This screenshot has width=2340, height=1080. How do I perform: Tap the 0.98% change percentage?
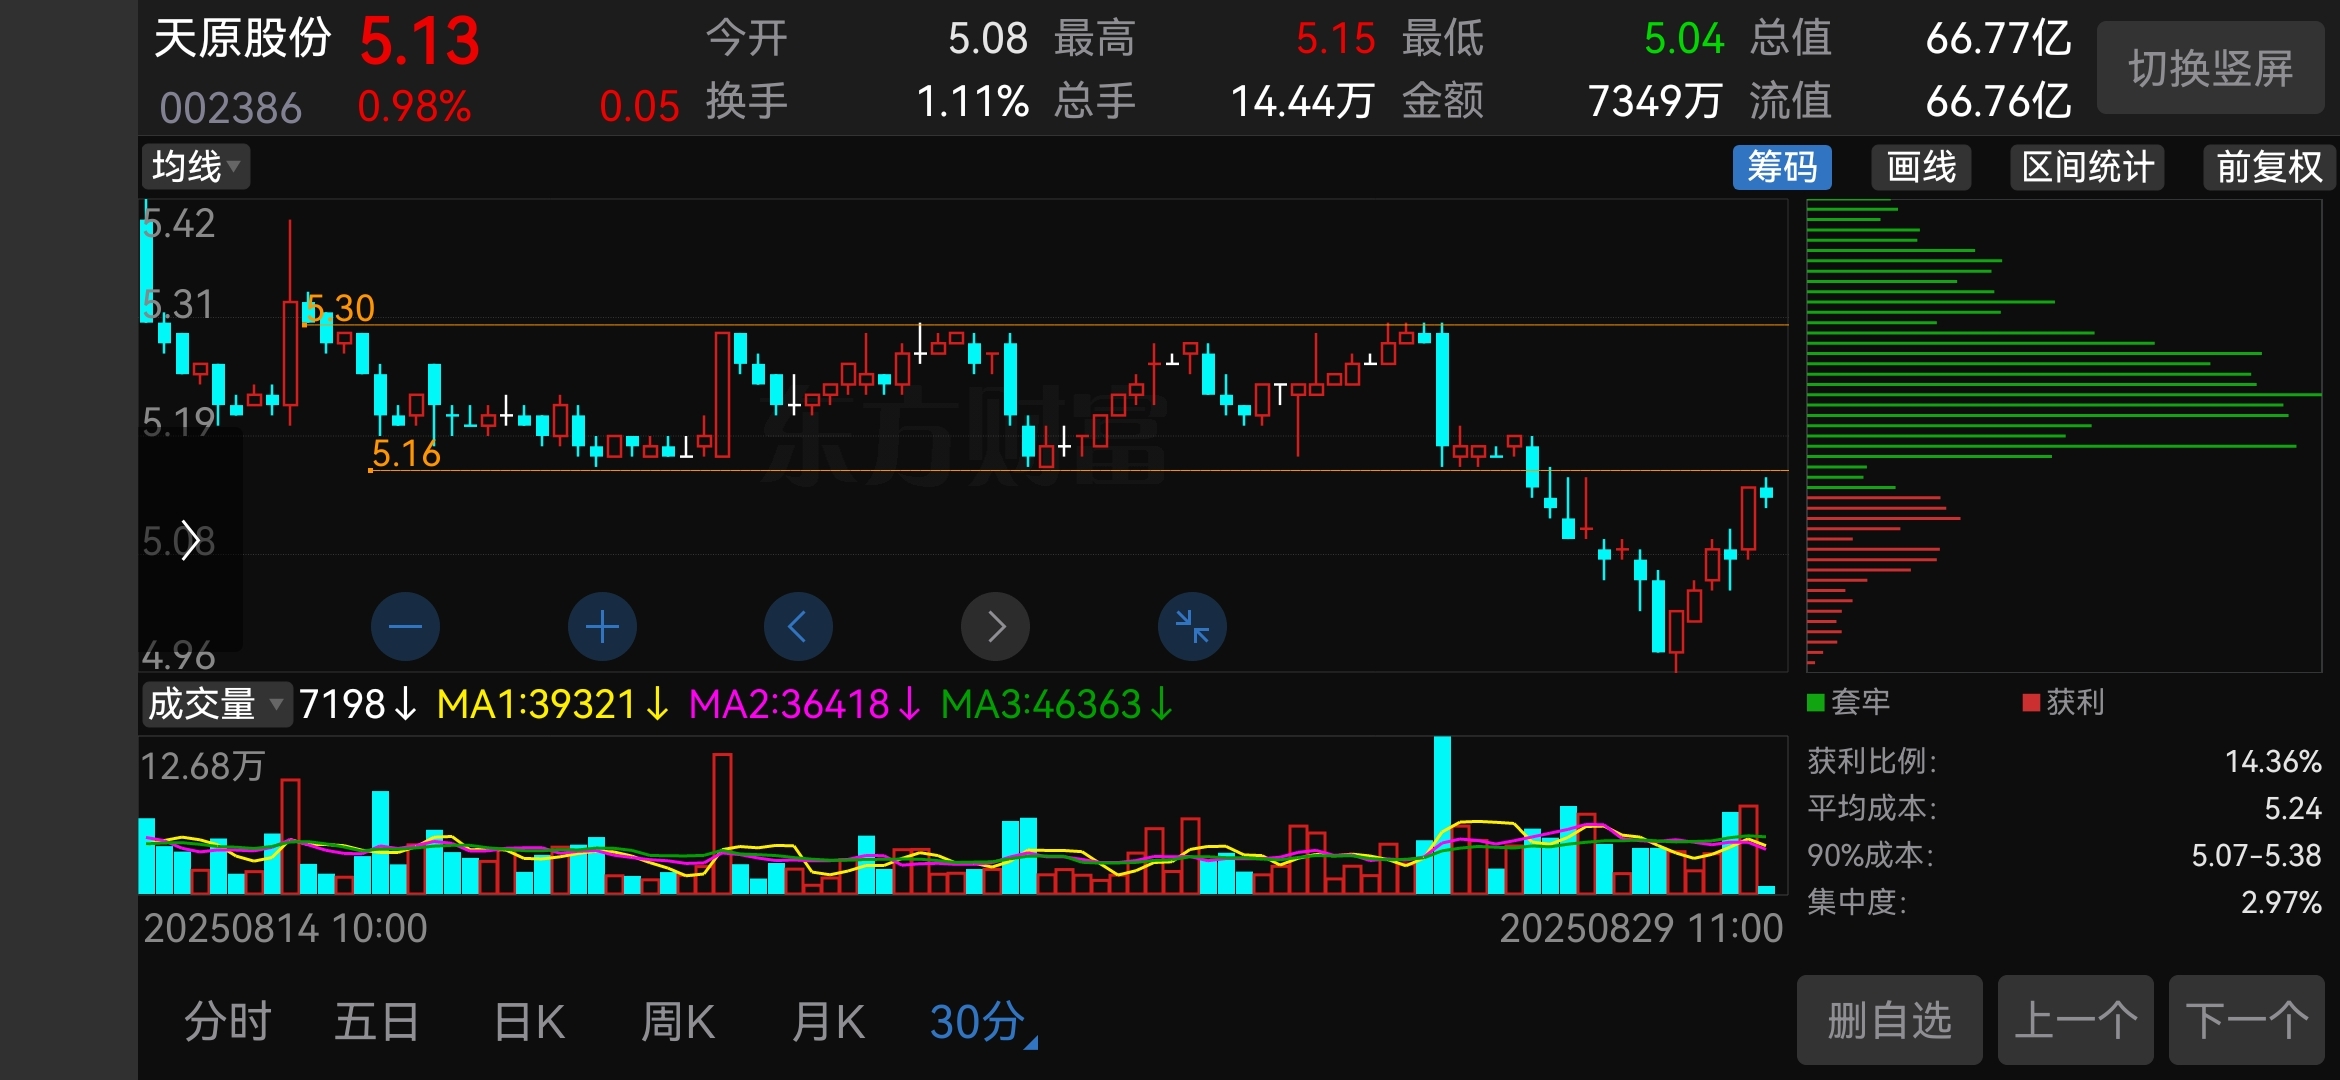pos(414,106)
